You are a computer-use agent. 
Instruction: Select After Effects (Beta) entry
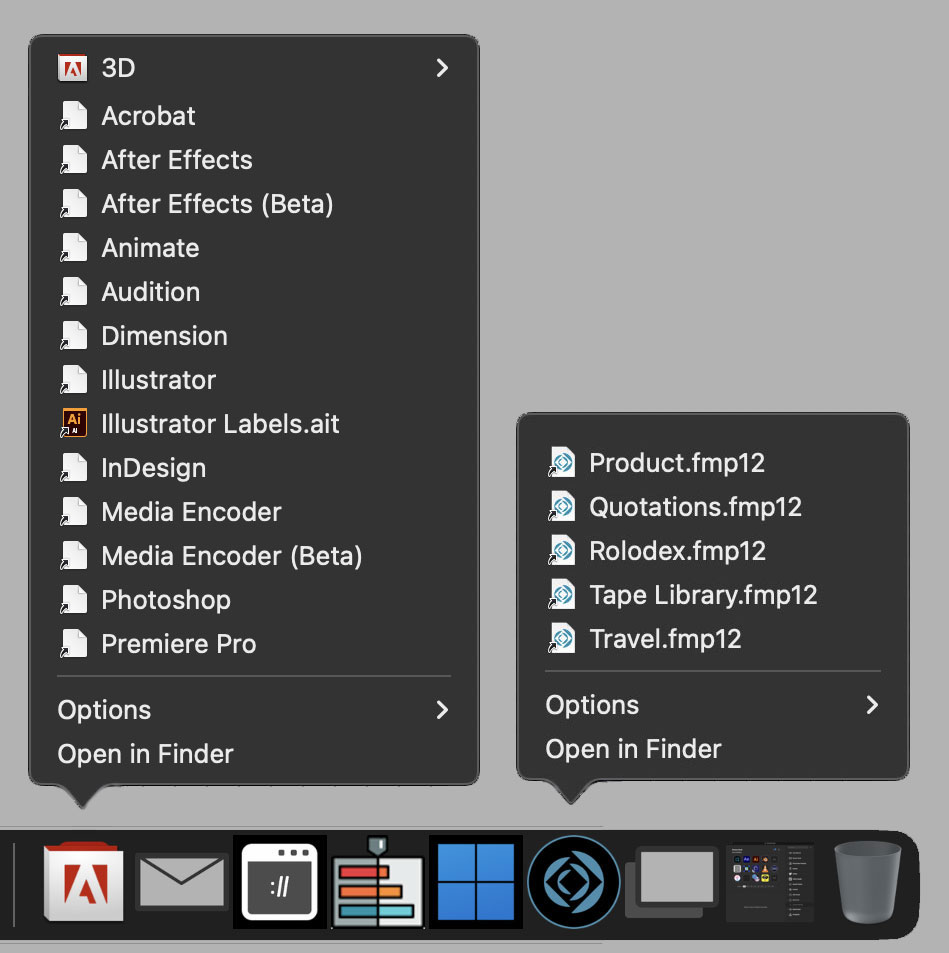tap(217, 204)
